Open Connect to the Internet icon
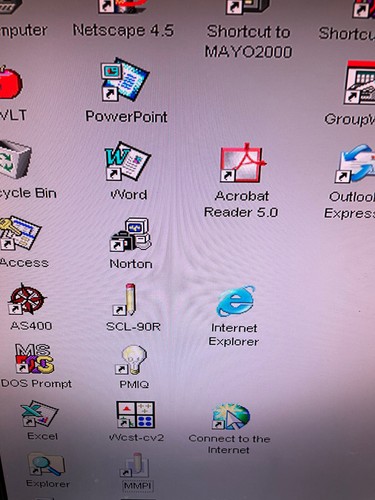Screen dimensions: 375x500 pos(231,417)
